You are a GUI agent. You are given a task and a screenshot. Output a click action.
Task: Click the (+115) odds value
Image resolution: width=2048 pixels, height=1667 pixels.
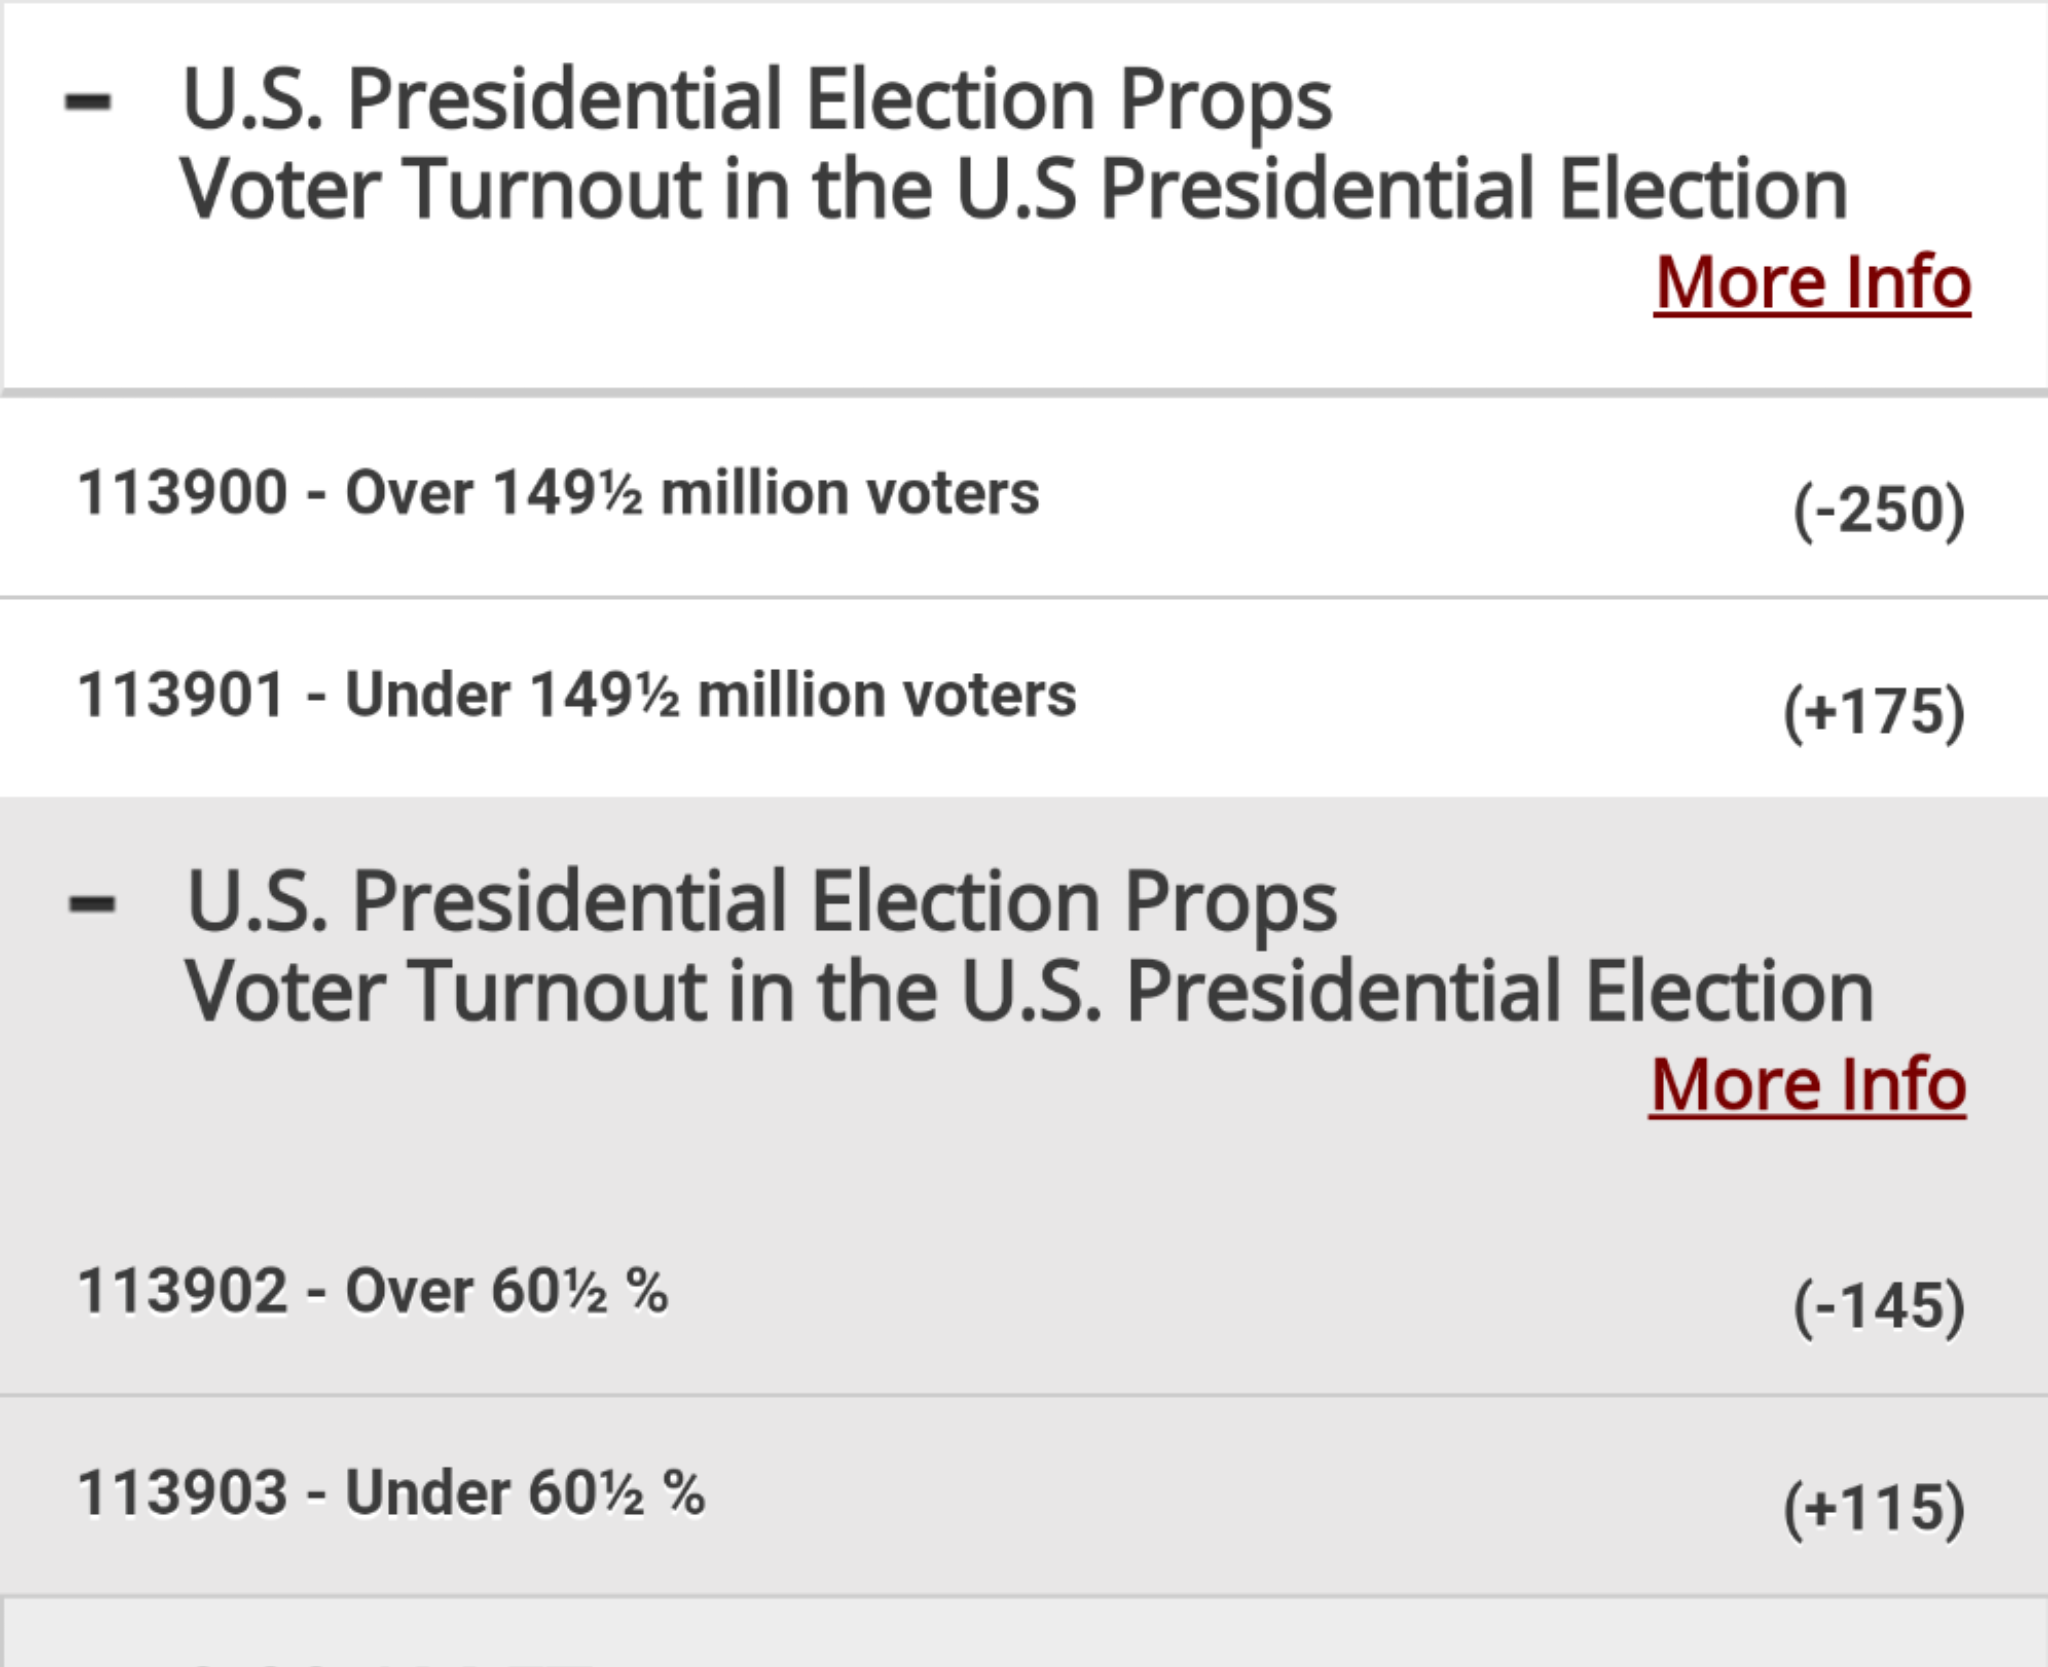coord(1875,1508)
